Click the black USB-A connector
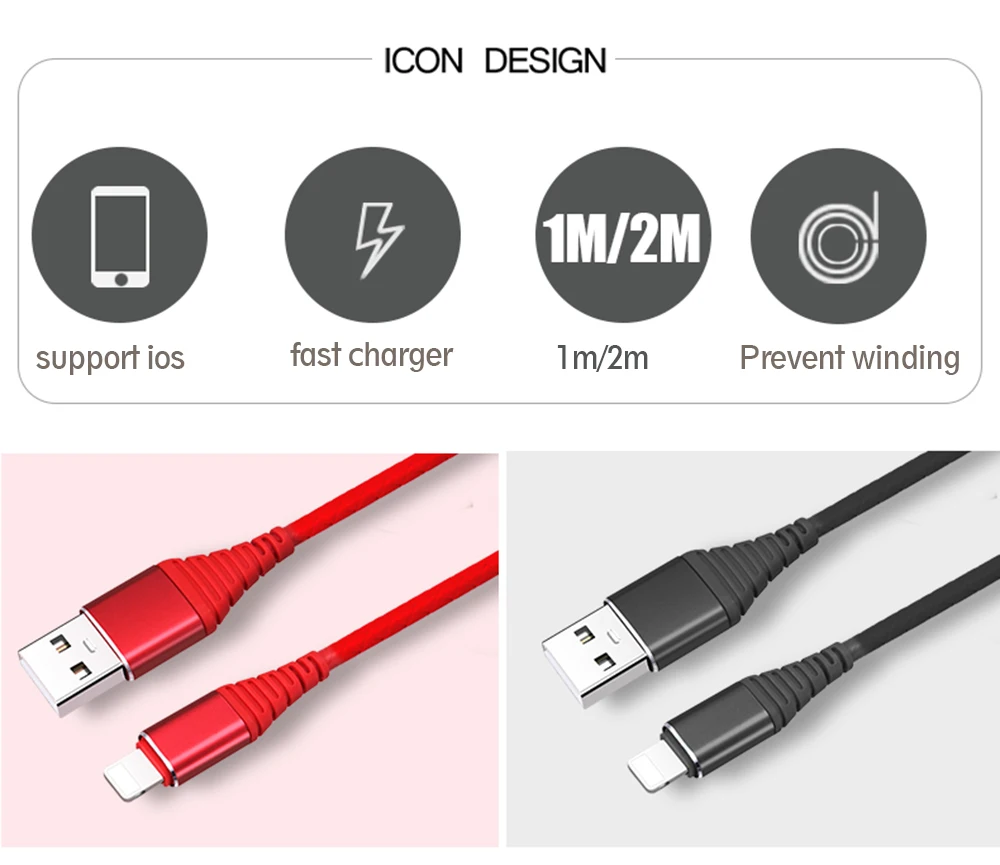The height and width of the screenshot is (865, 1000). click(x=596, y=654)
